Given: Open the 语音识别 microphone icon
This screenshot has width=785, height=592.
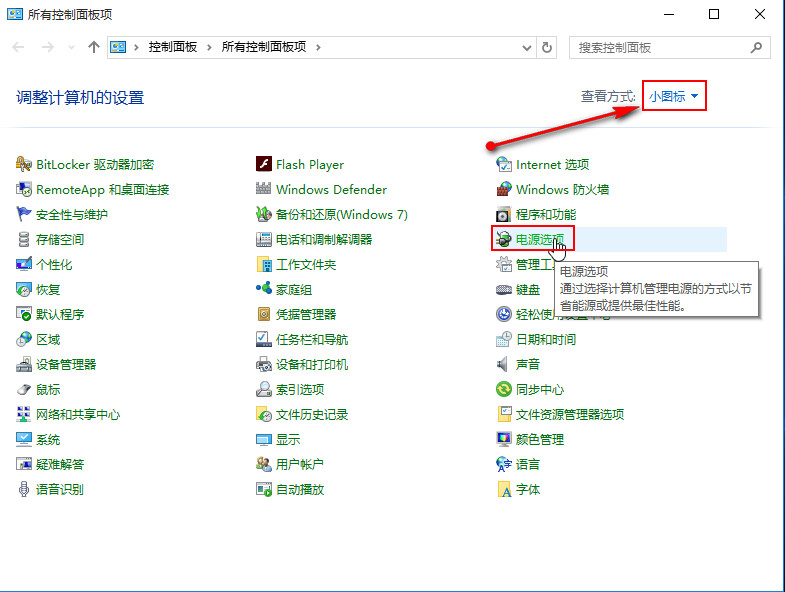Looking at the screenshot, I should (24, 489).
